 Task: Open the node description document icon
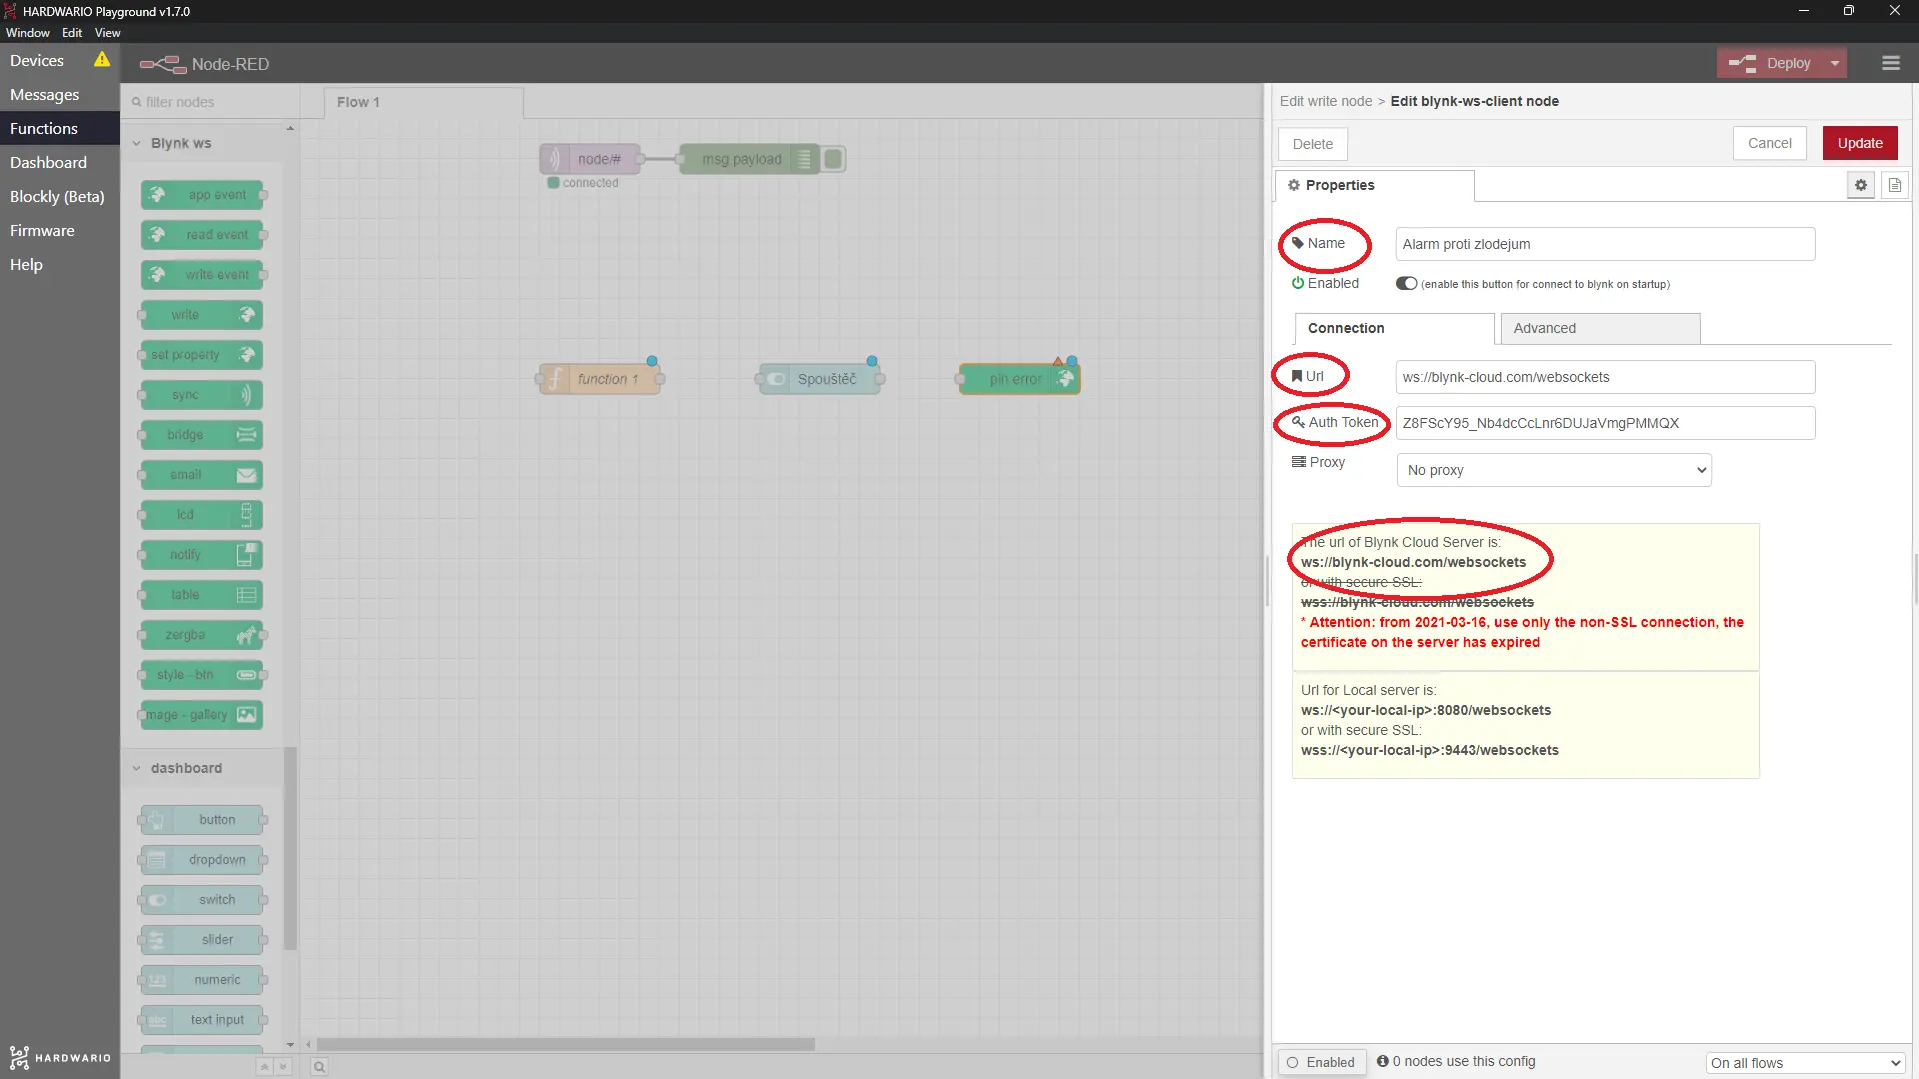1894,185
